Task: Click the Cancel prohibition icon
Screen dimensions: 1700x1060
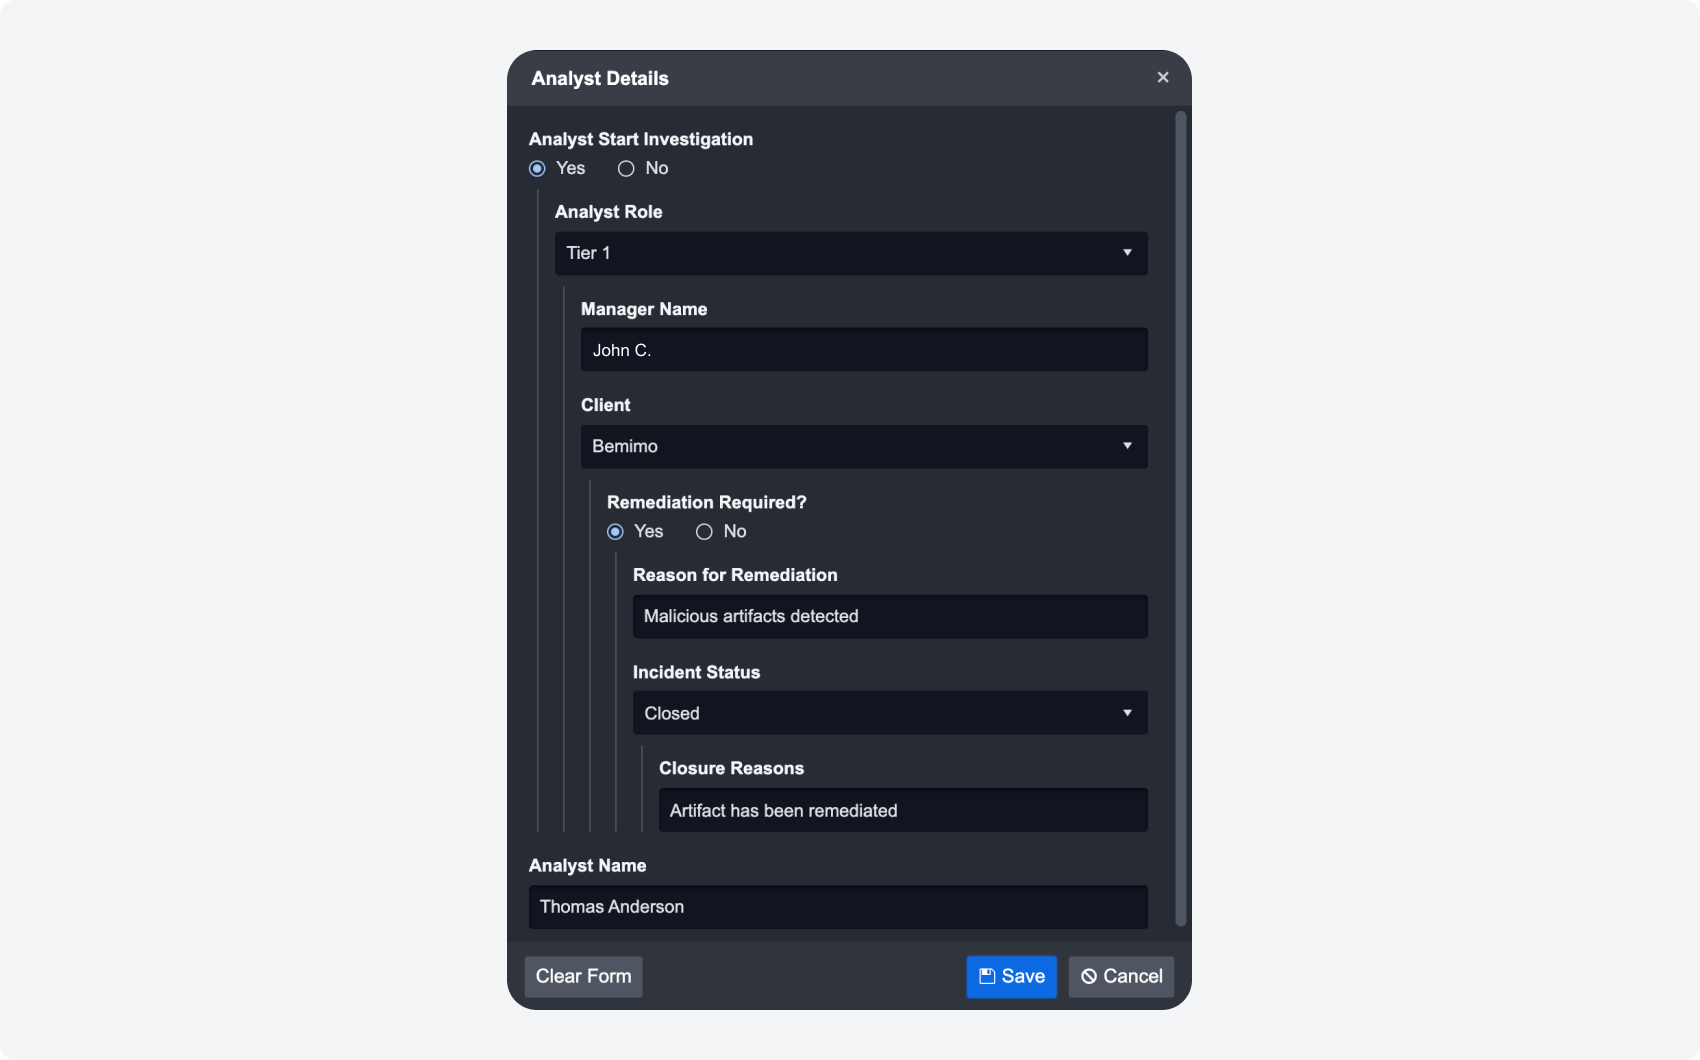Action: point(1089,976)
